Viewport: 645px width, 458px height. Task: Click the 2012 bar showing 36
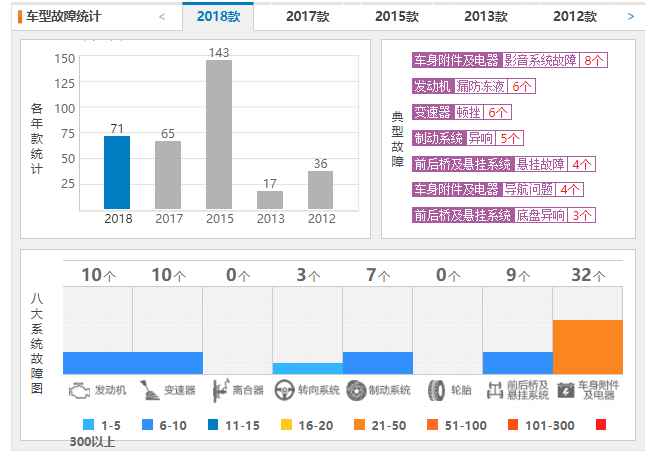click(320, 190)
